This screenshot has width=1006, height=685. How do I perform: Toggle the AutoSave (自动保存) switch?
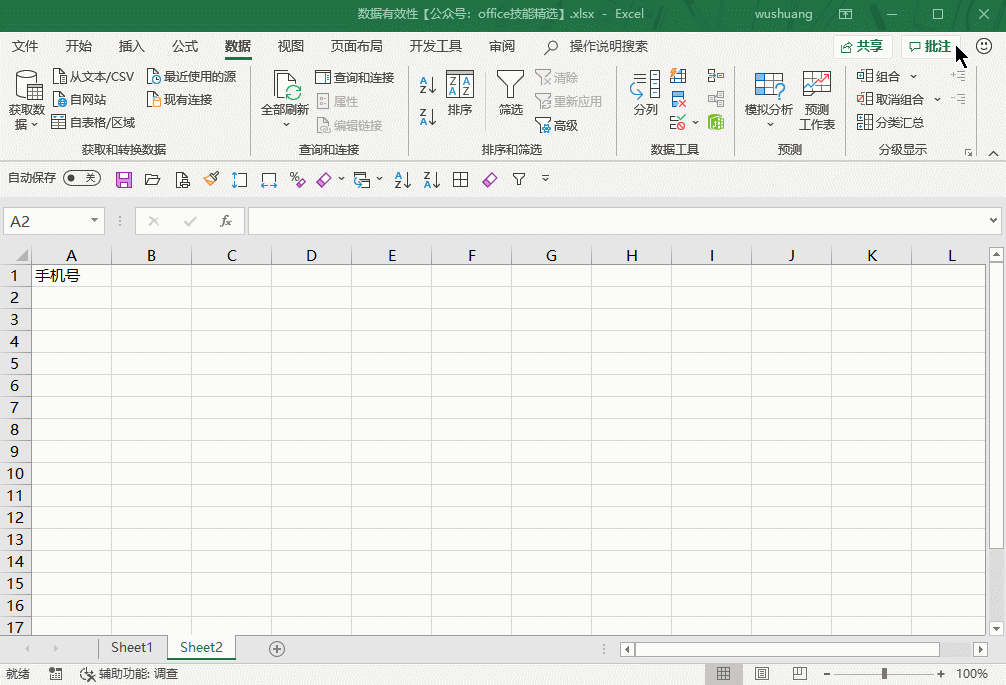[81, 178]
